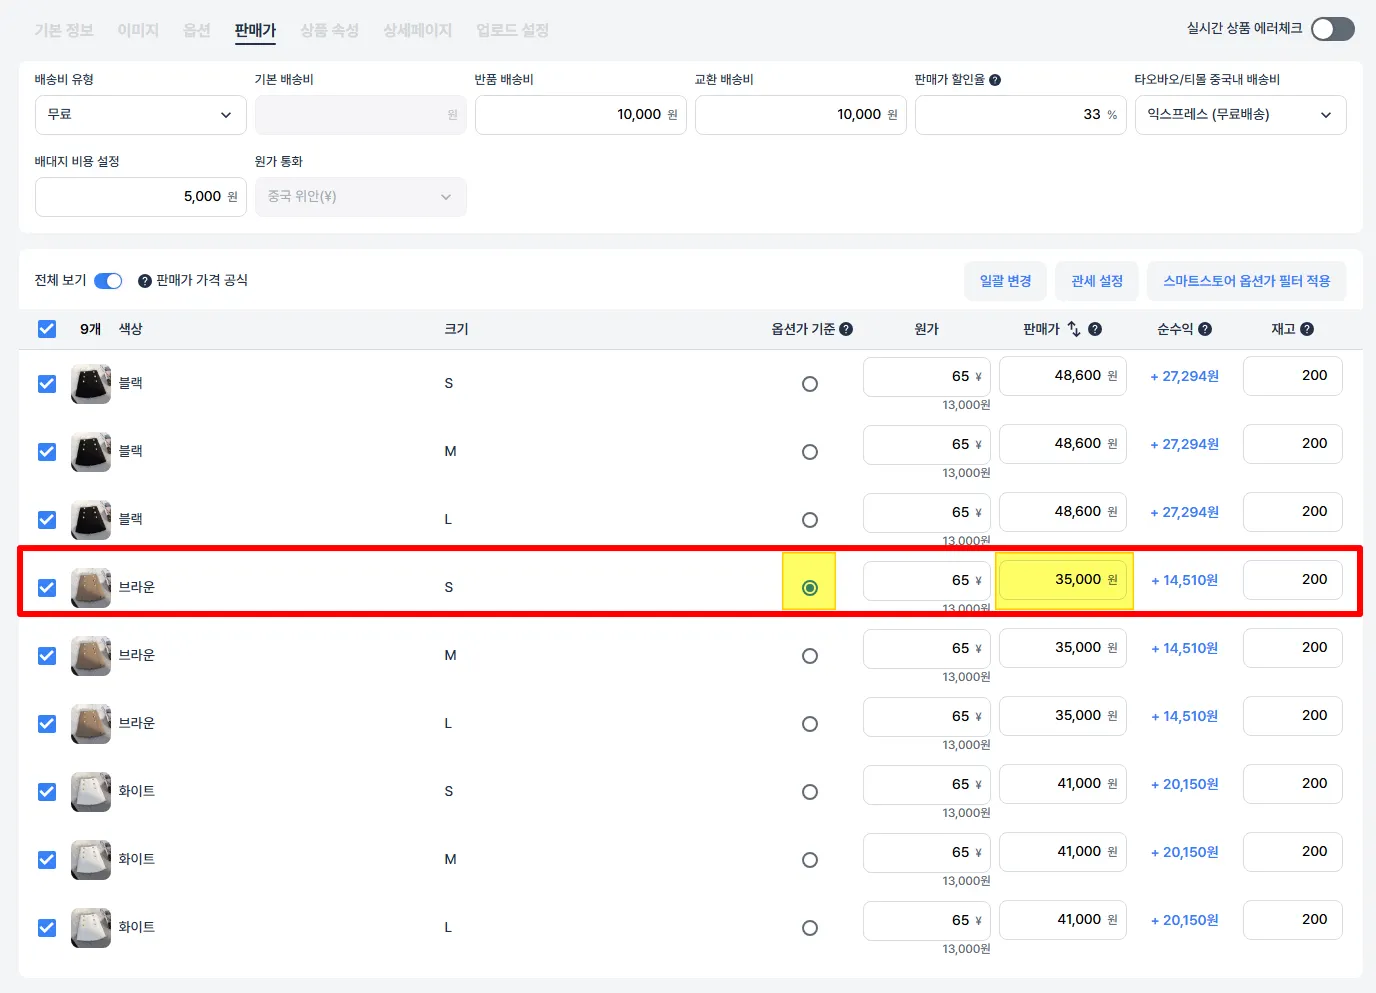Click the 화이트 M 순수익 value +20,150원
The width and height of the screenshot is (1376, 993).
click(x=1185, y=853)
